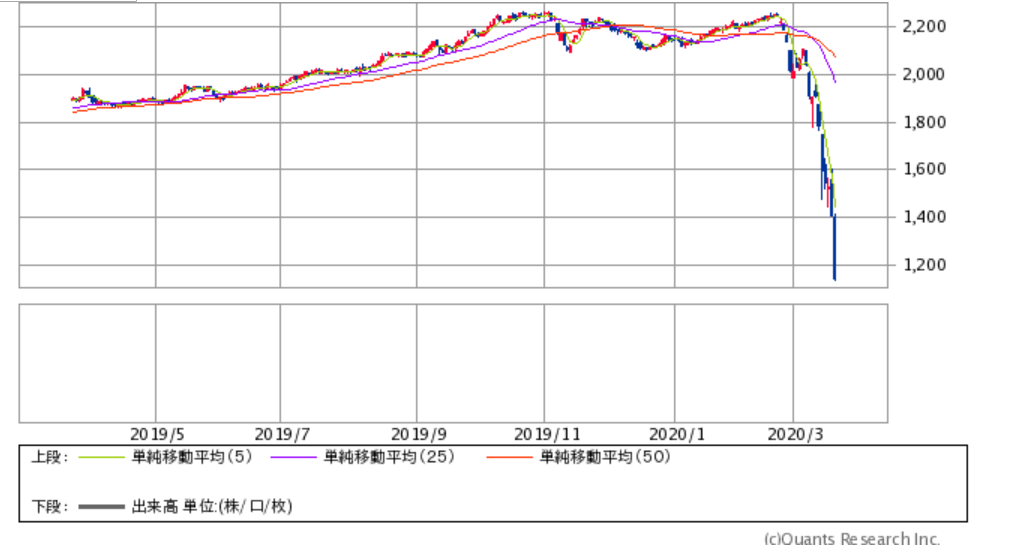1018x558 pixels.
Task: Click the (c)Quants Research Inc. credit
Action: (x=852, y=539)
